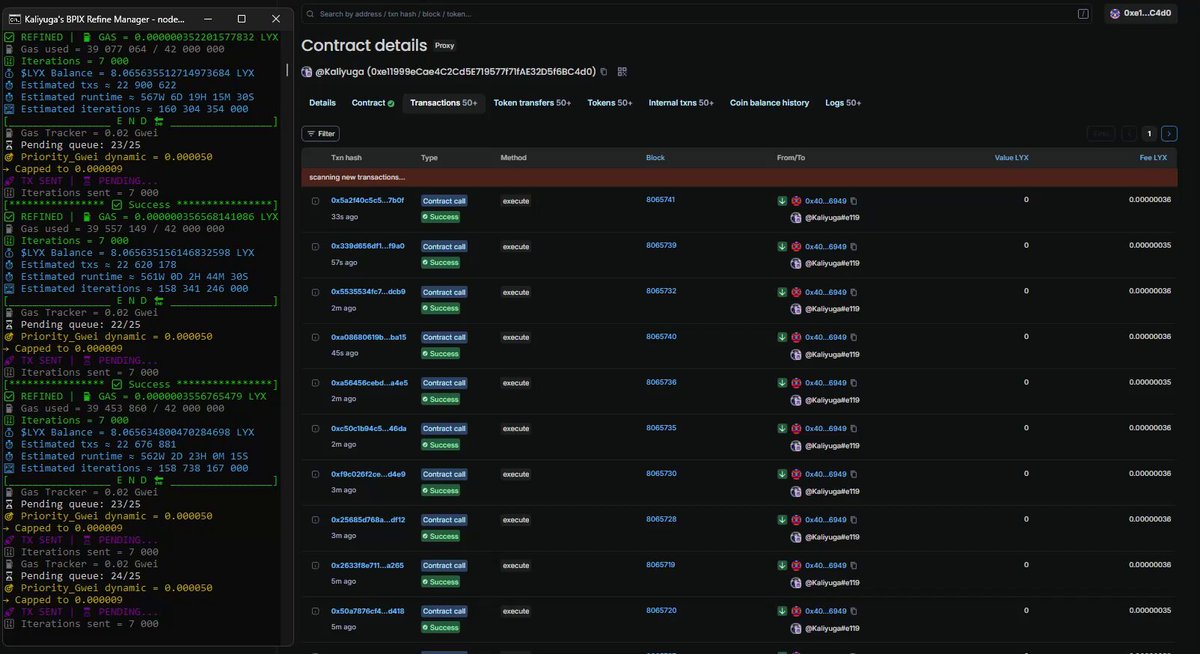
Task: Copy the To address in block 8065739 row
Action: tap(854, 246)
